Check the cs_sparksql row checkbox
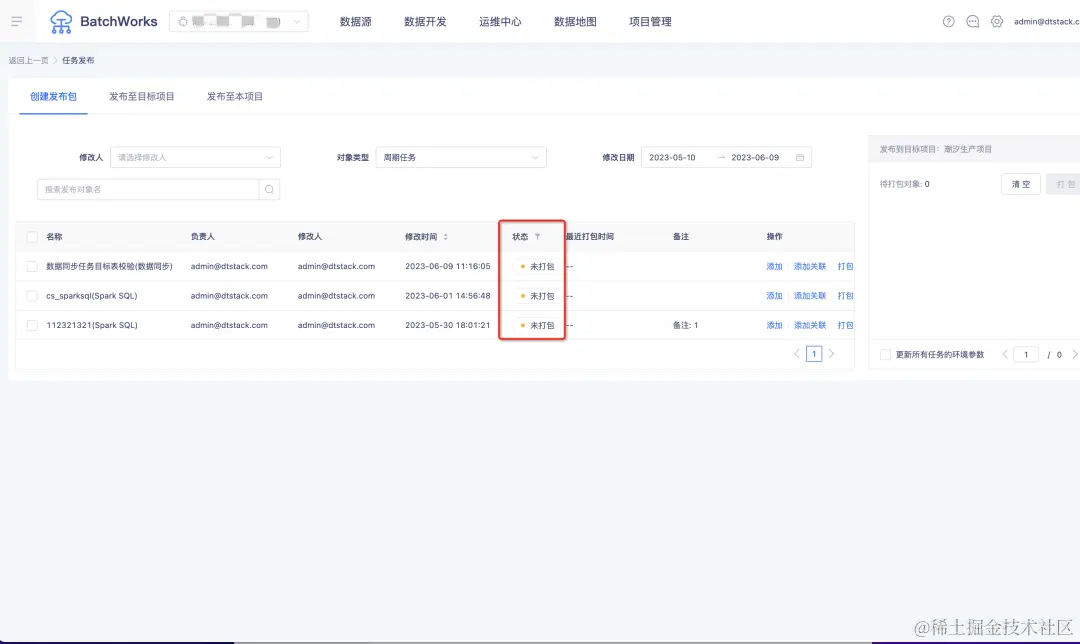The image size is (1080, 644). tap(32, 295)
